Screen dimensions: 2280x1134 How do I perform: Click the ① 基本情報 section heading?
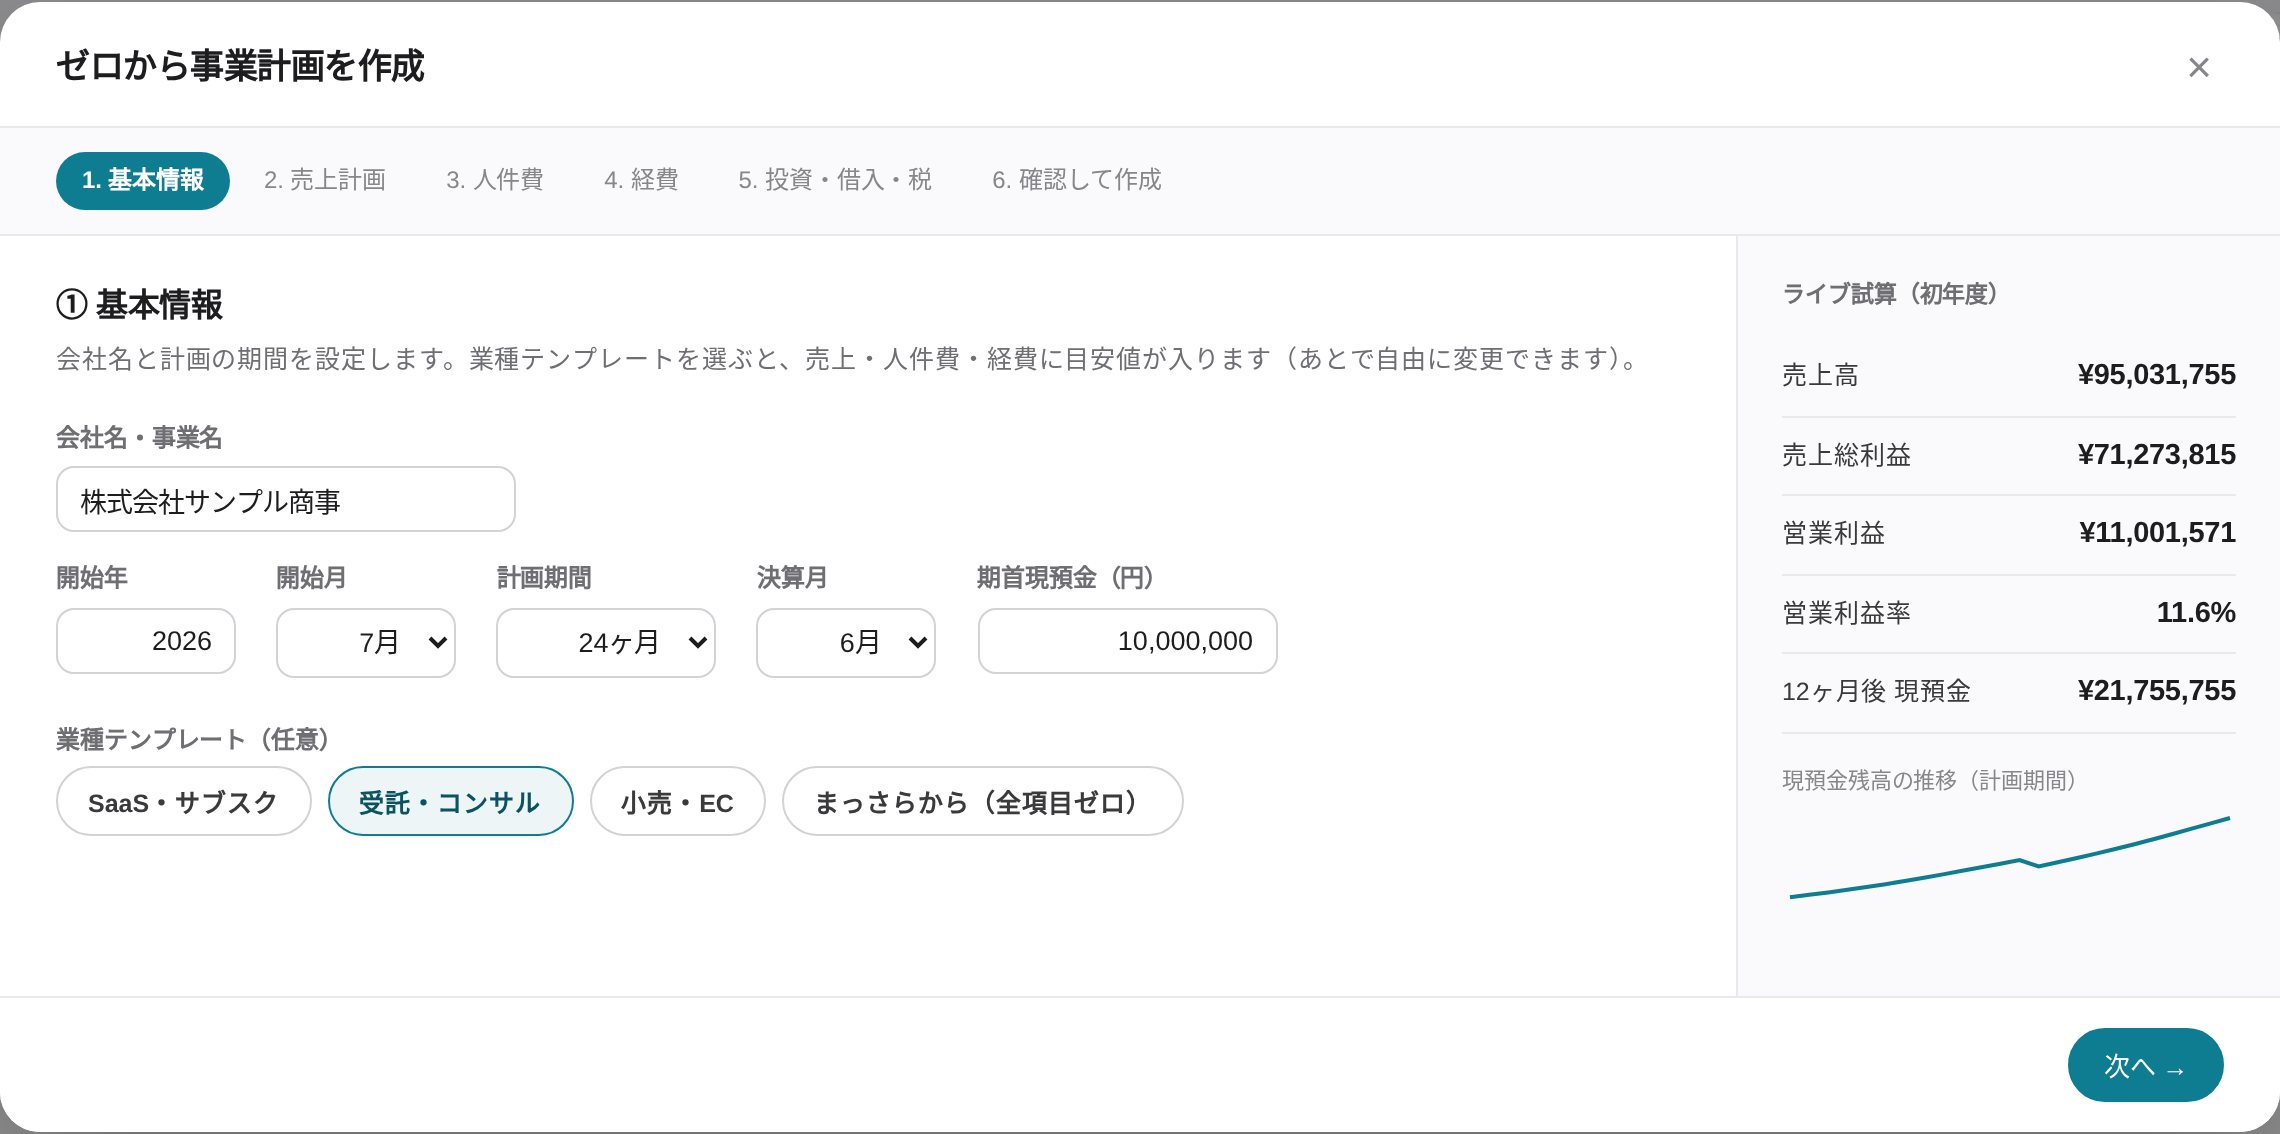coord(140,304)
